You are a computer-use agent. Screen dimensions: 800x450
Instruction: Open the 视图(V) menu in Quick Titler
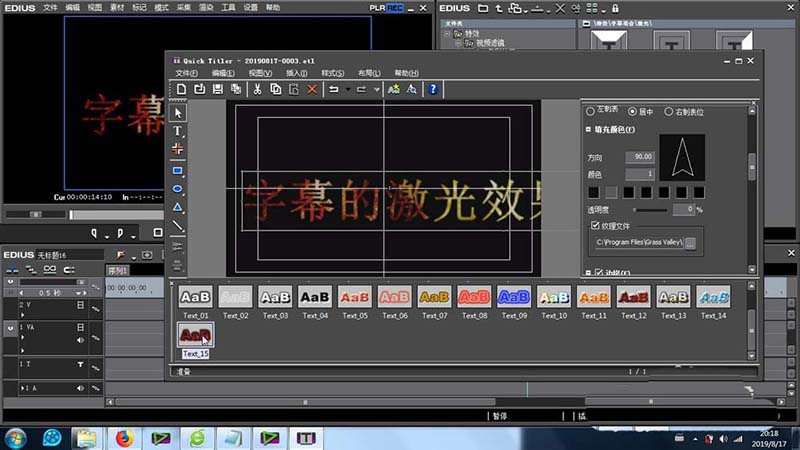tap(260, 73)
